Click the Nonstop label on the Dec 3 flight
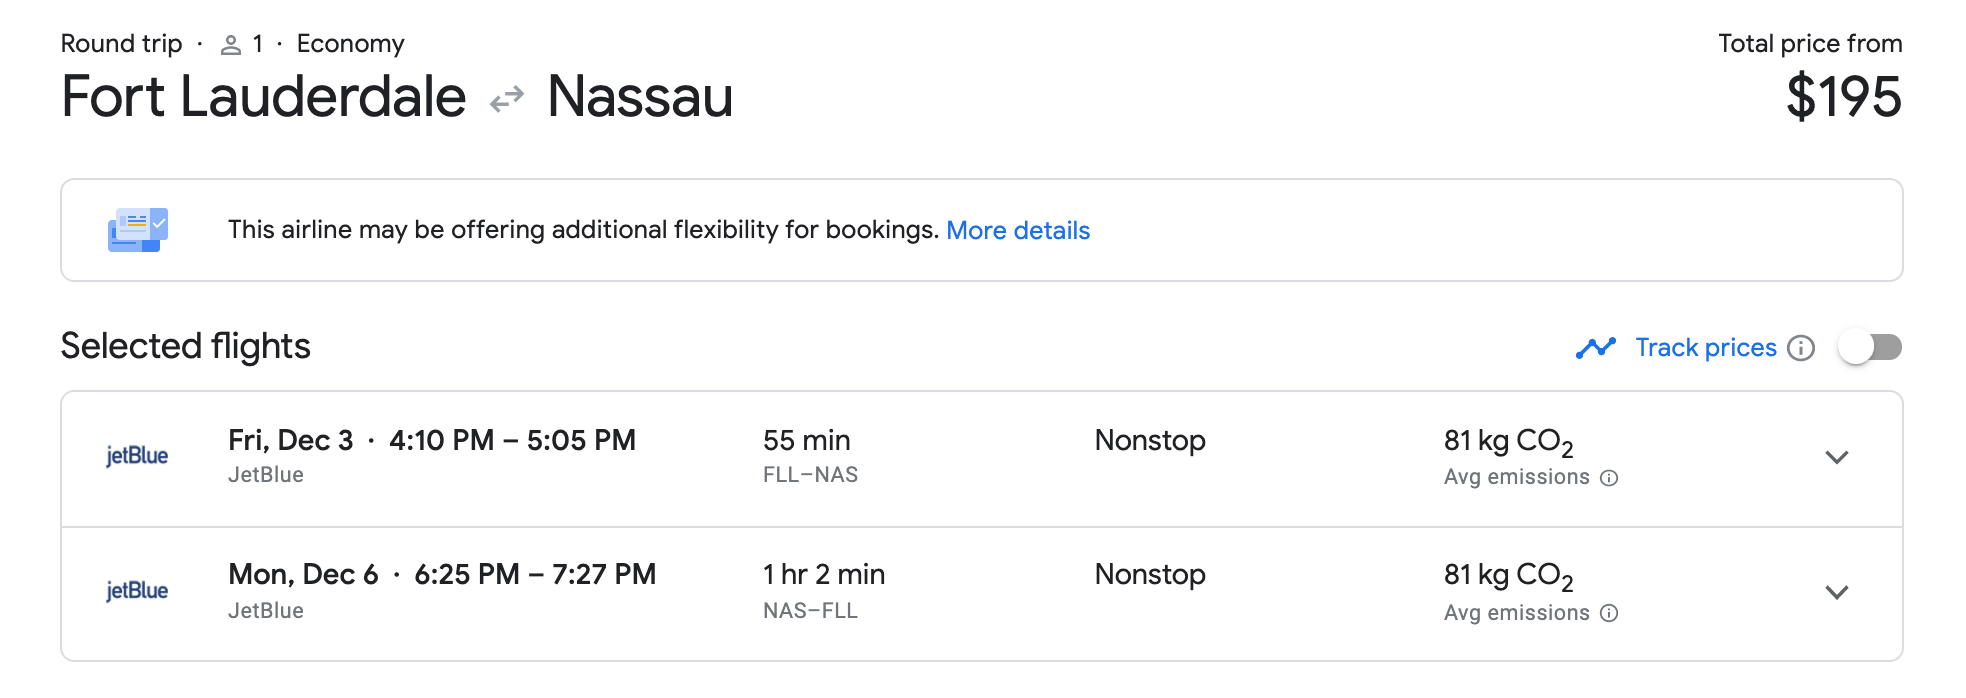 click(1150, 441)
